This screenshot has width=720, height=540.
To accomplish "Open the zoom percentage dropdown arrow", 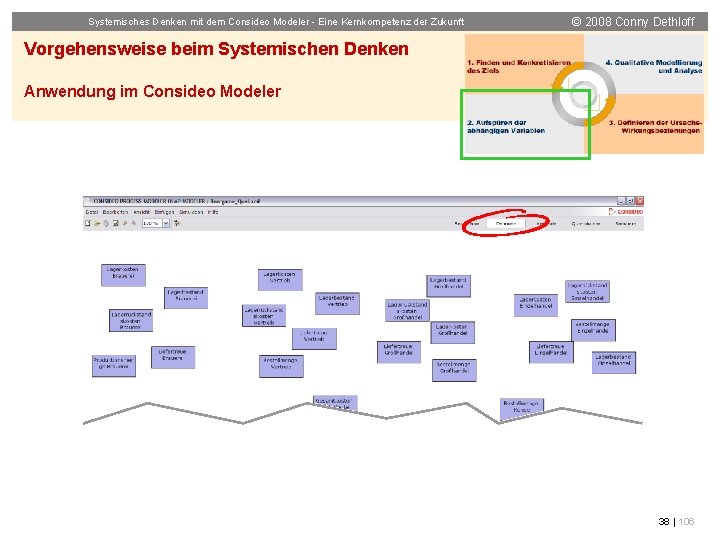I will 166,223.
